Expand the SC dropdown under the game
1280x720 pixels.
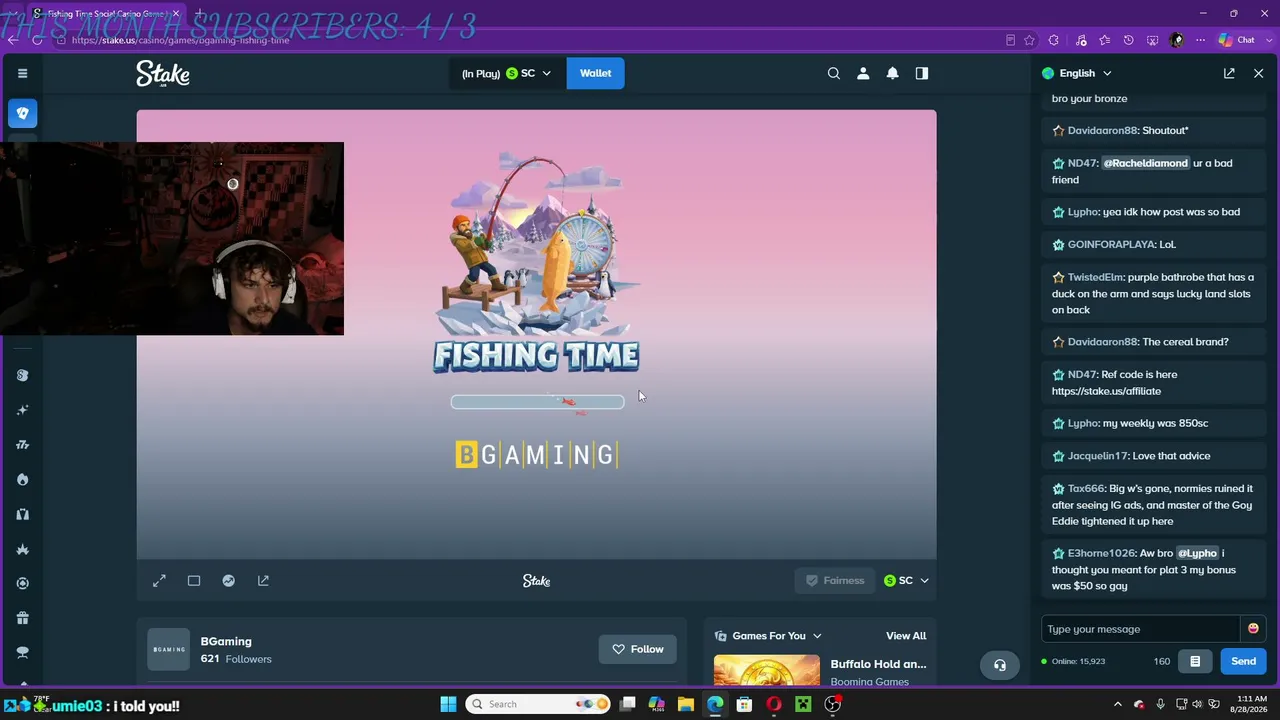(x=906, y=580)
